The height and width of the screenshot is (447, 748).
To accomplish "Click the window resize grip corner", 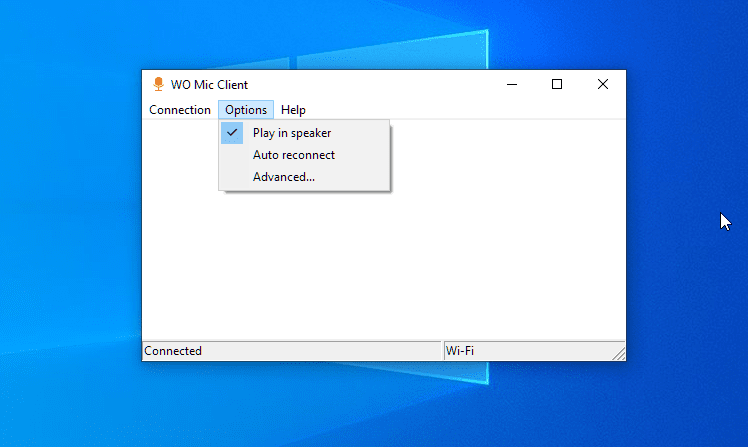I will click(x=619, y=354).
